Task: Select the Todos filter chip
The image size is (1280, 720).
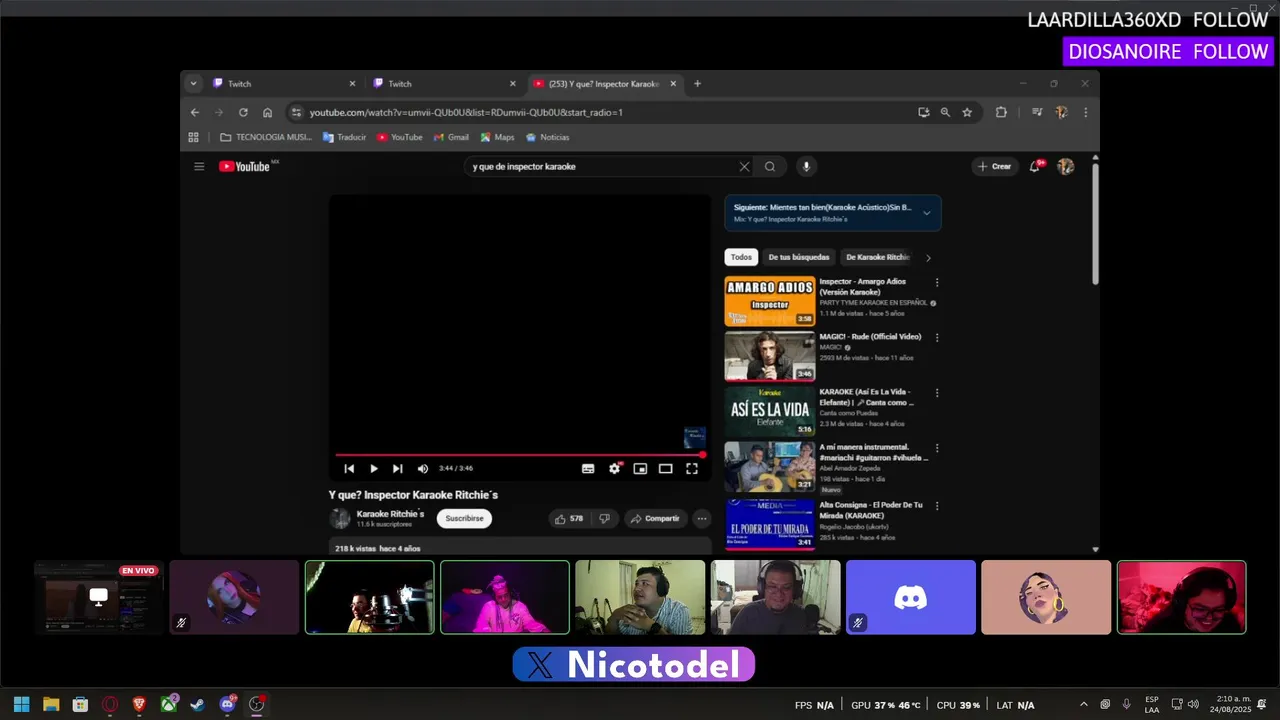Action: (741, 257)
